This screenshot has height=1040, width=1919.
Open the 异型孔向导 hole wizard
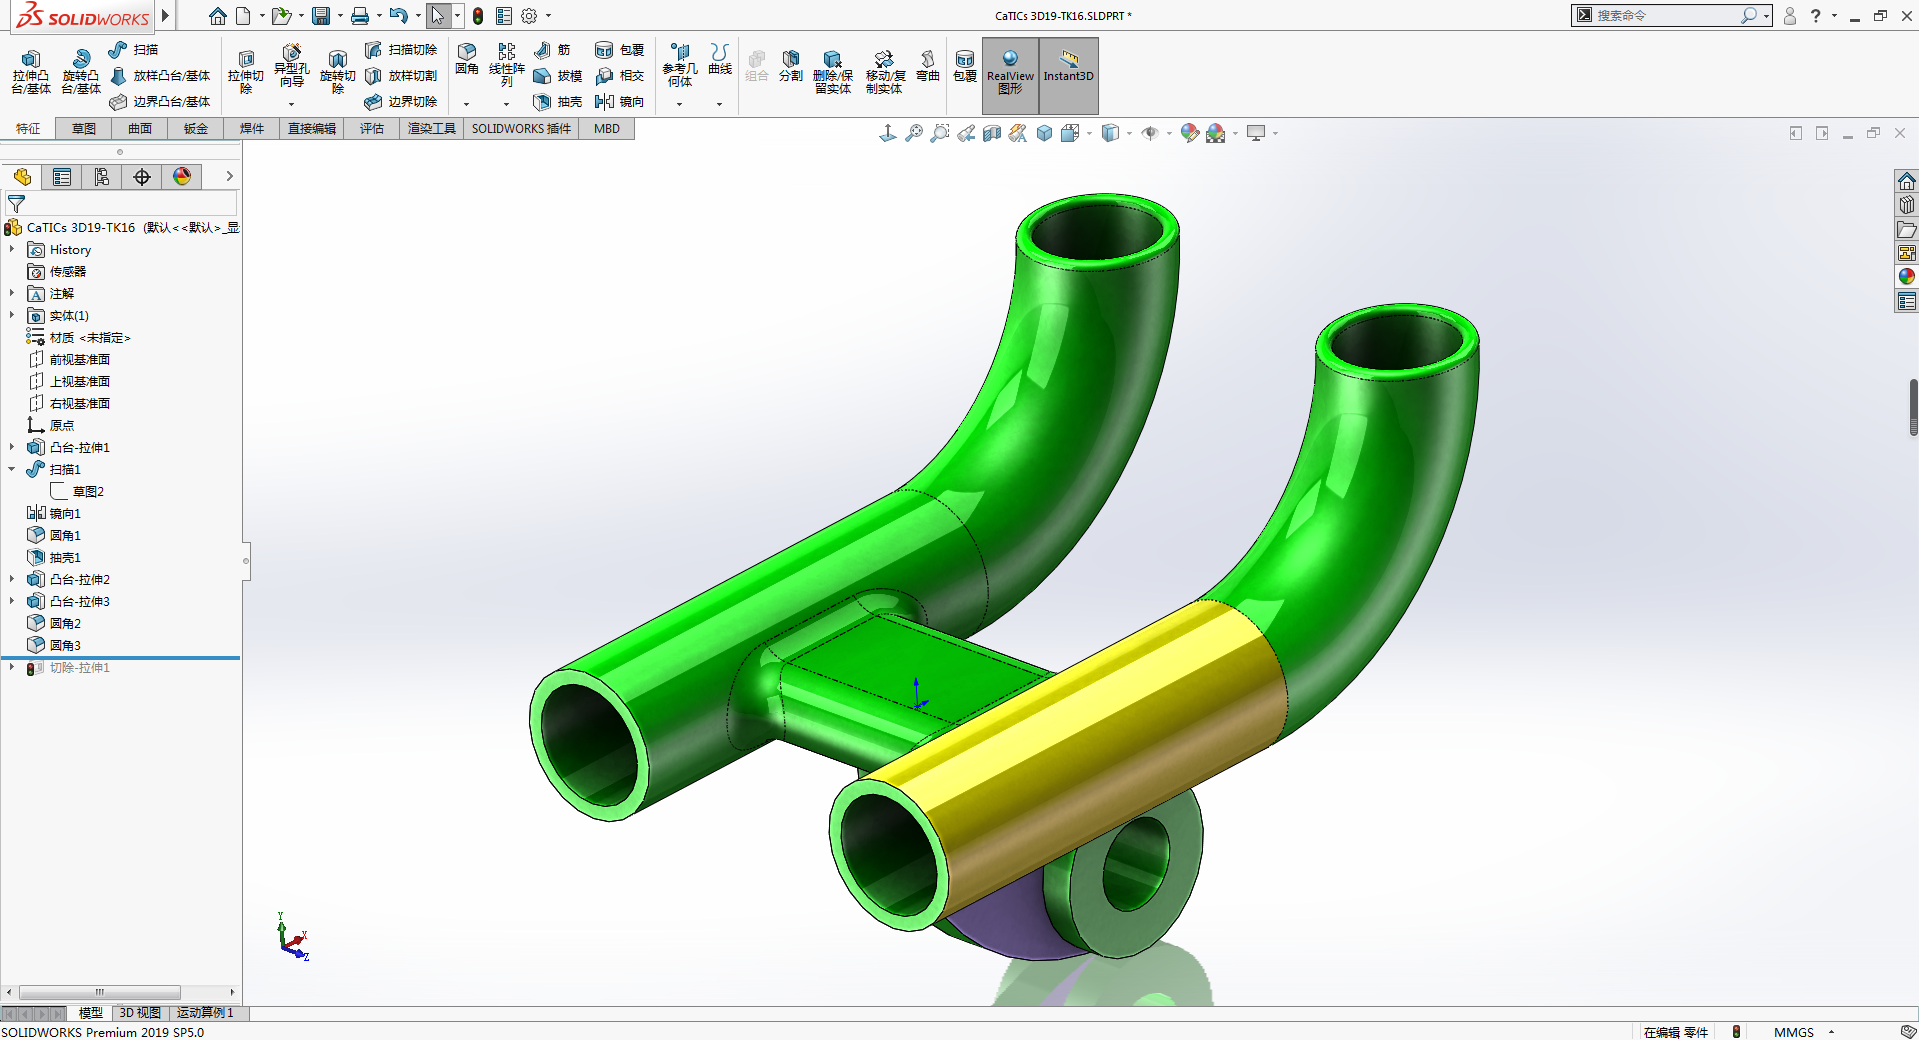pyautogui.click(x=291, y=68)
